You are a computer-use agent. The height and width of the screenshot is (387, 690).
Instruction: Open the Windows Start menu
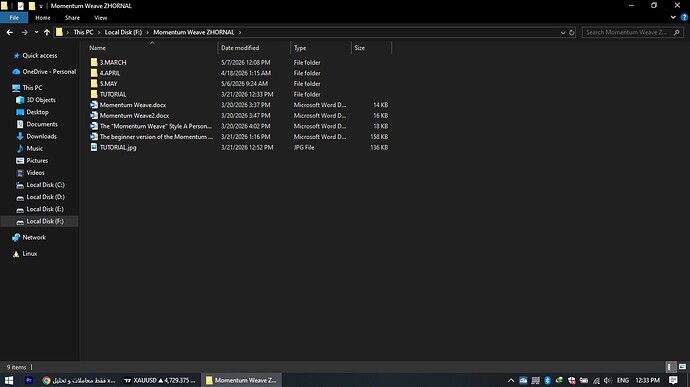pyautogui.click(x=9, y=380)
